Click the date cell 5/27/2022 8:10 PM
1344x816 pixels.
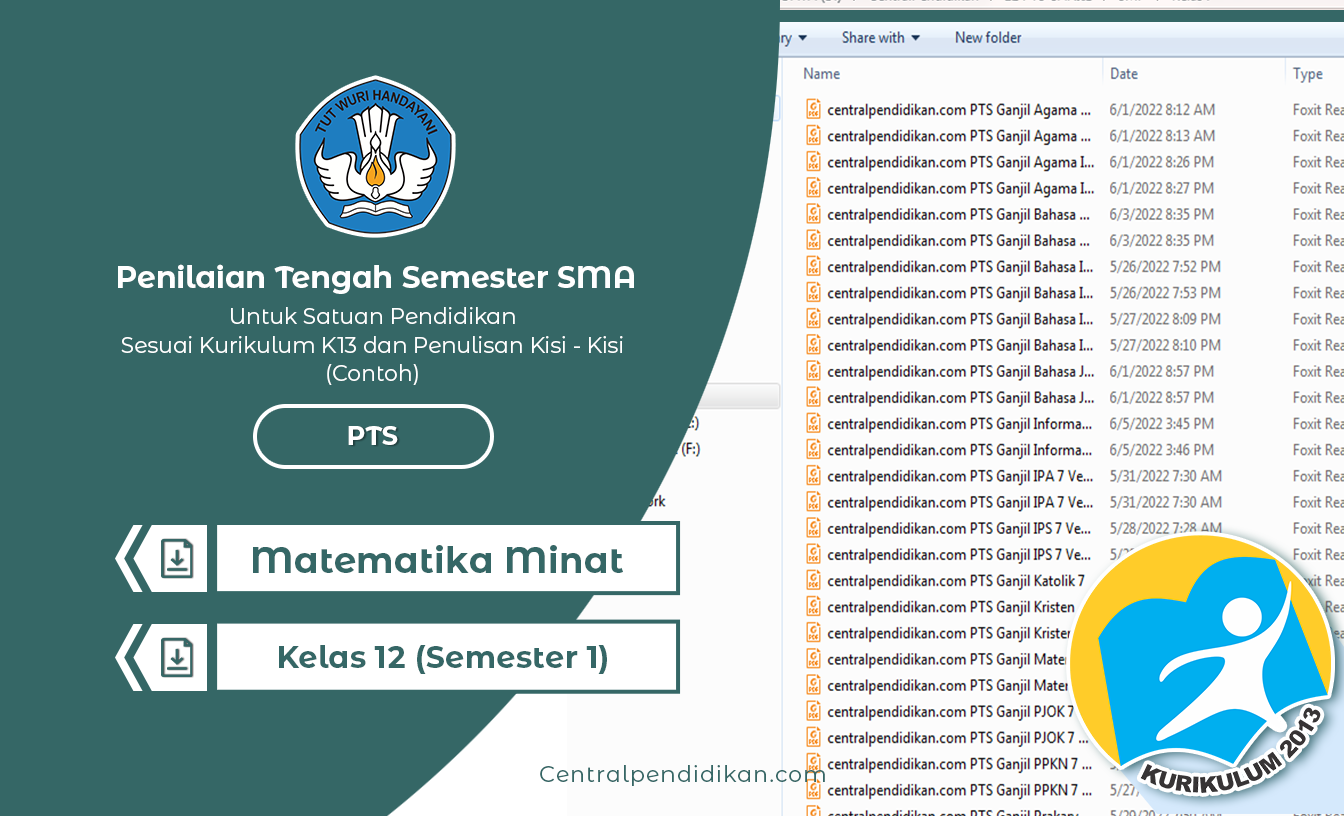coord(1165,345)
